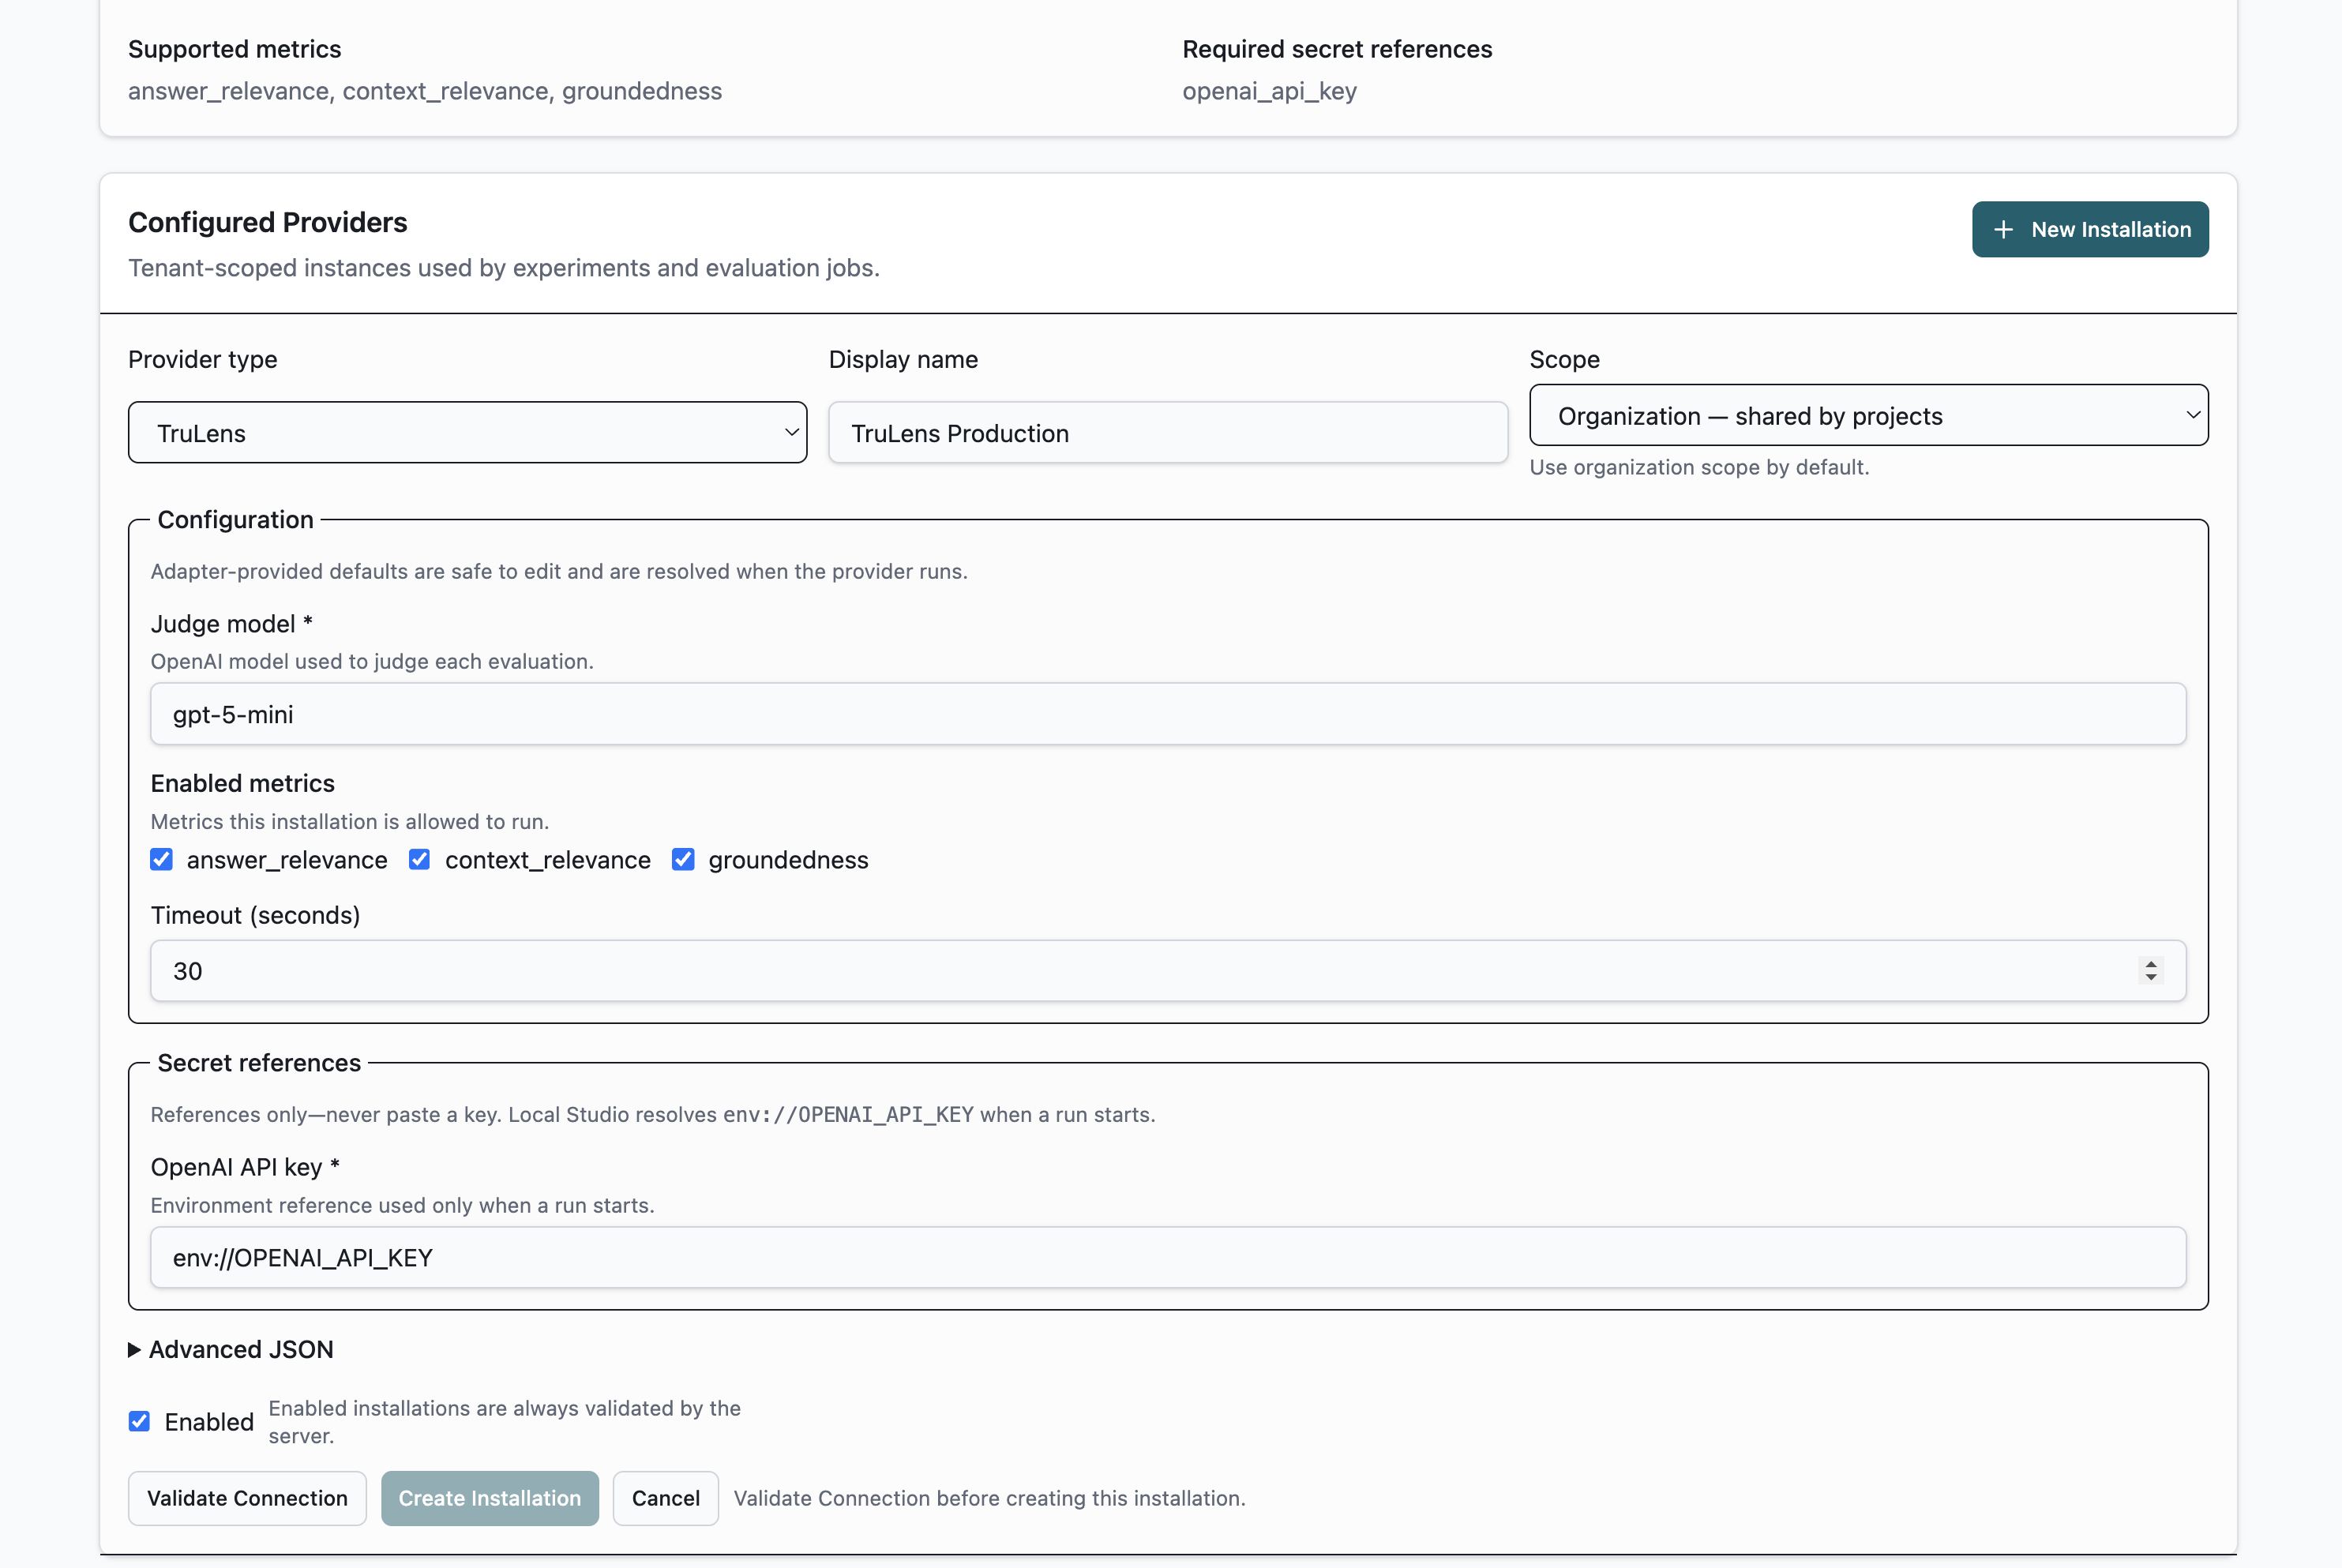Click 'Validate Connection before creating this installation.' message
Screen dimensions: 2342x1568
tap(989, 1498)
